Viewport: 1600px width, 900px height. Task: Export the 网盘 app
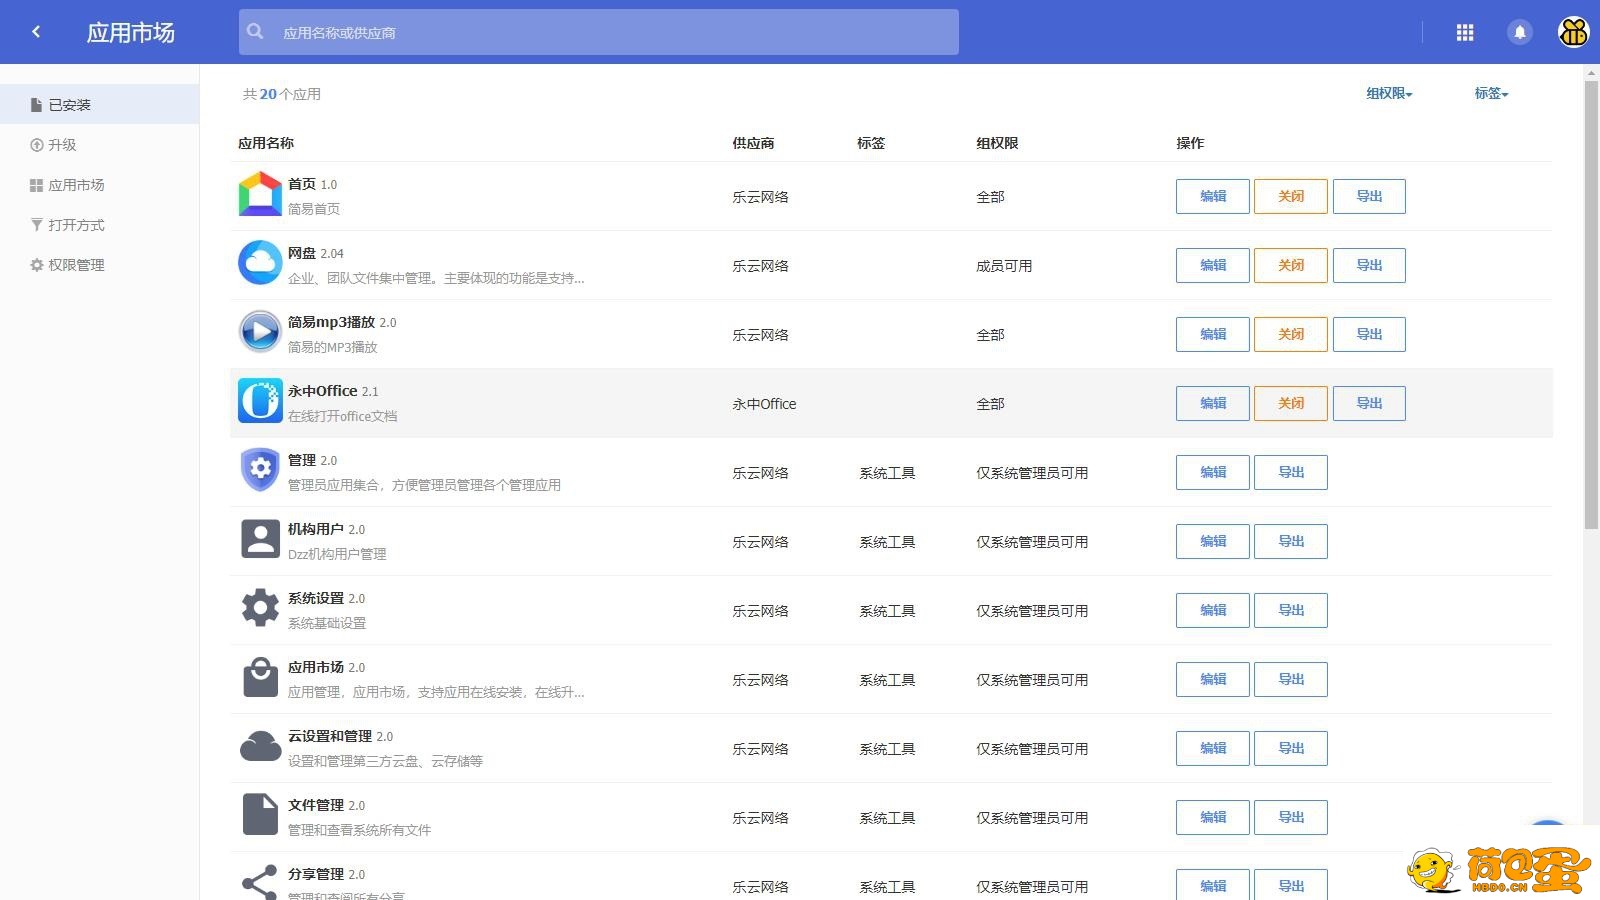coord(1368,265)
